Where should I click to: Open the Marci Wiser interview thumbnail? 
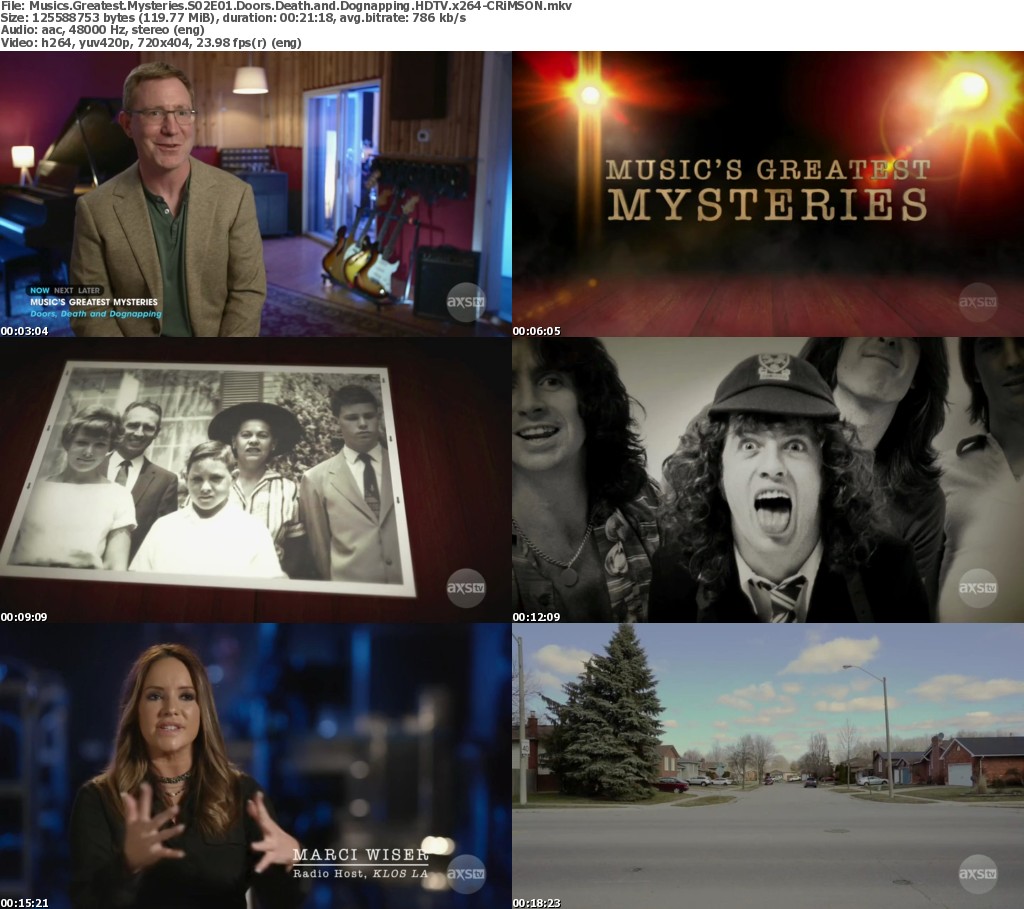click(256, 765)
